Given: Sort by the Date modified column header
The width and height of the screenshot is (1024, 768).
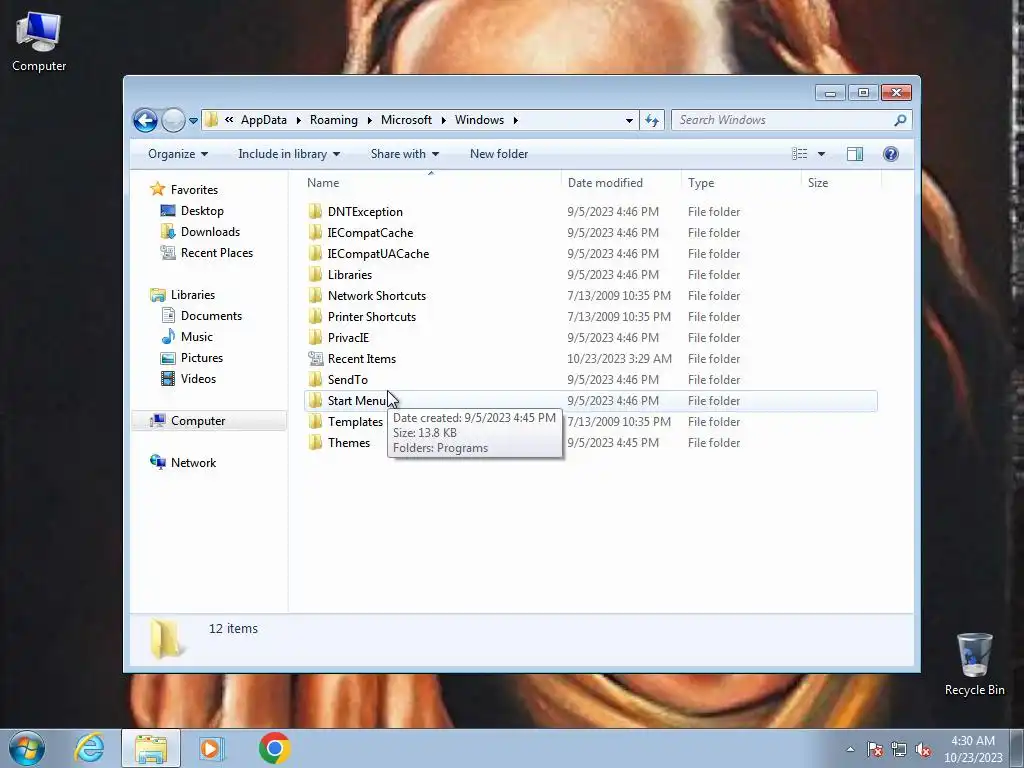Looking at the screenshot, I should coord(621,183).
